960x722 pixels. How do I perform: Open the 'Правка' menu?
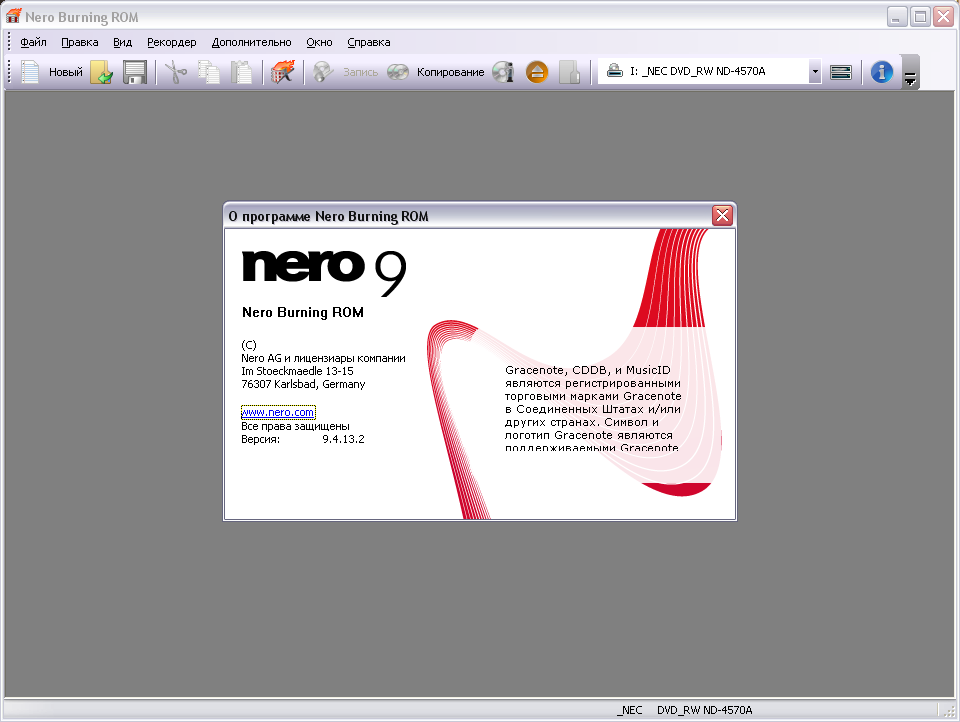click(80, 42)
